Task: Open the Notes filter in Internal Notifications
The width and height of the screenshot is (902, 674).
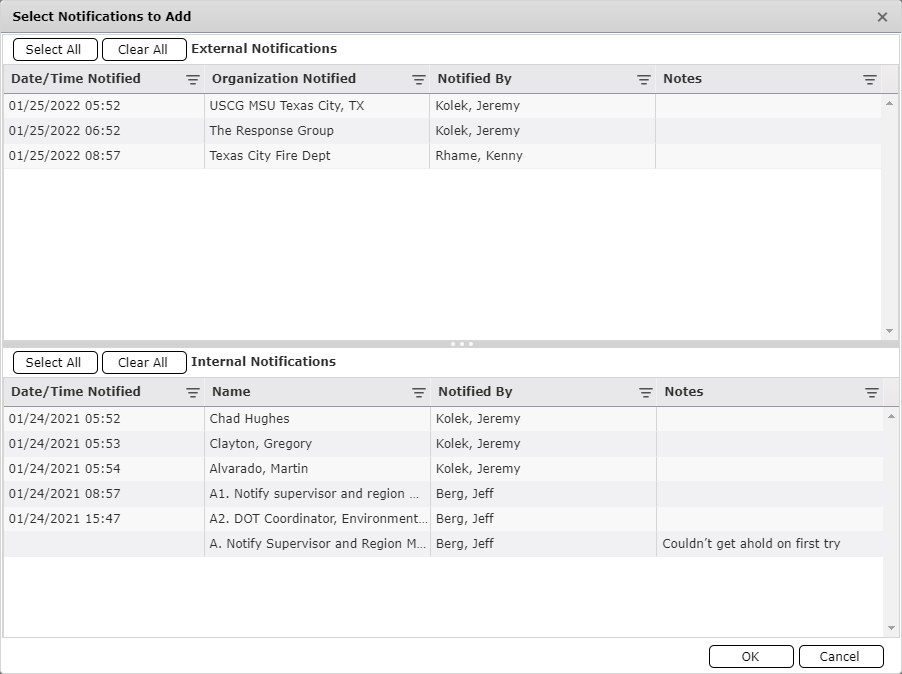Action: pyautogui.click(x=869, y=392)
